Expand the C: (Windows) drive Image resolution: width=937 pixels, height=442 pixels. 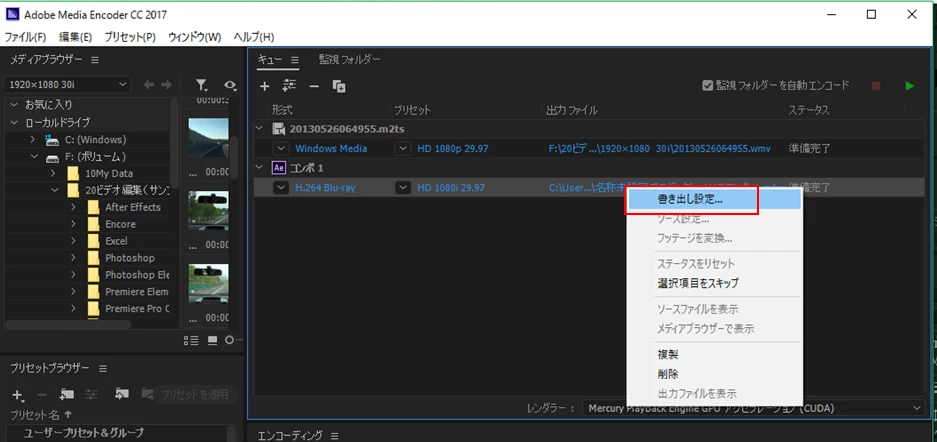click(33, 140)
